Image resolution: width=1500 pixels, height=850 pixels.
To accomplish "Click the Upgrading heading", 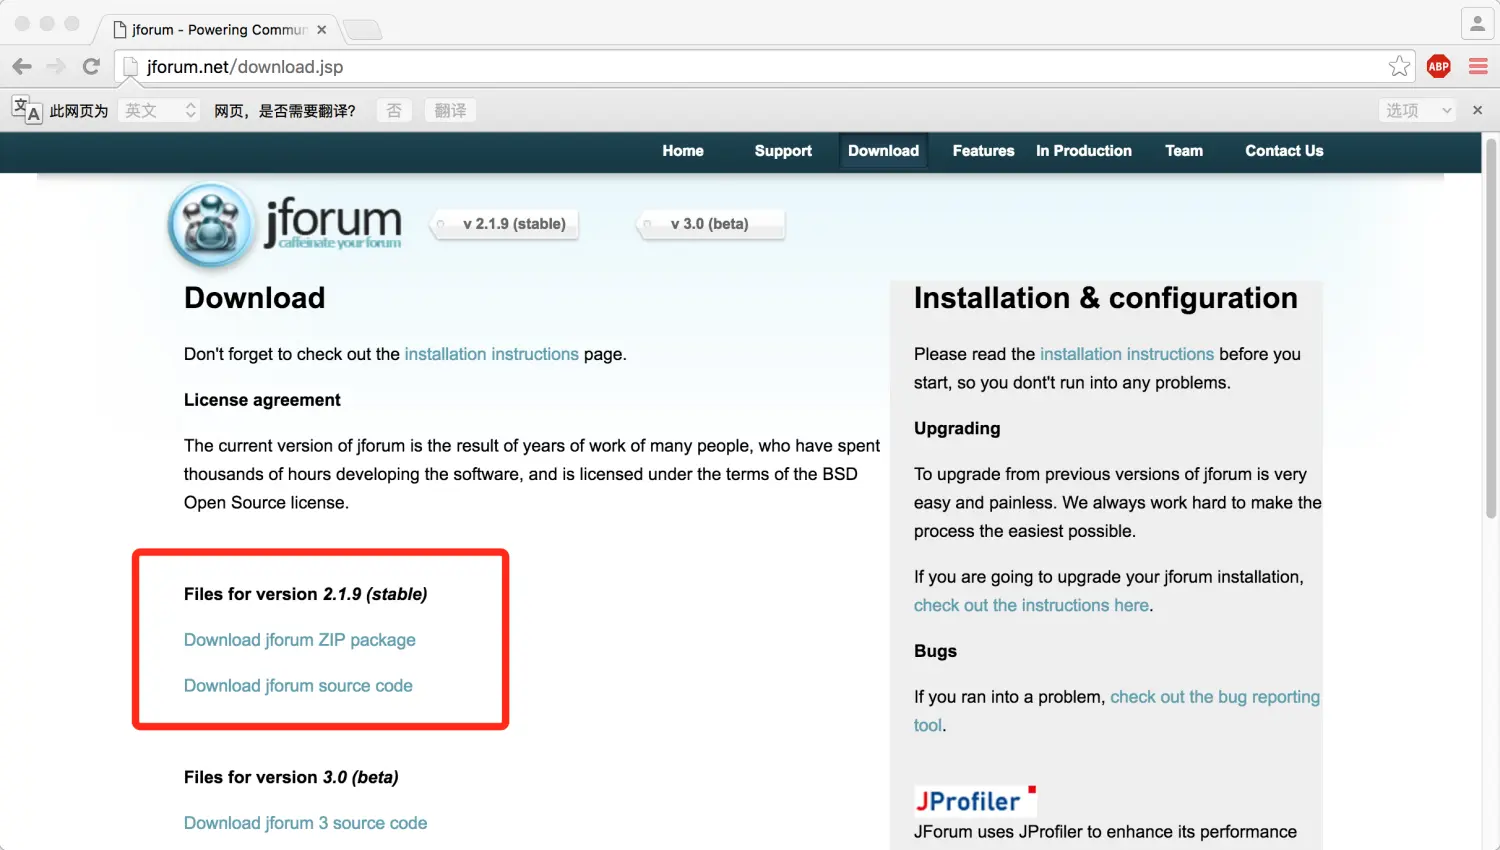I will [957, 428].
